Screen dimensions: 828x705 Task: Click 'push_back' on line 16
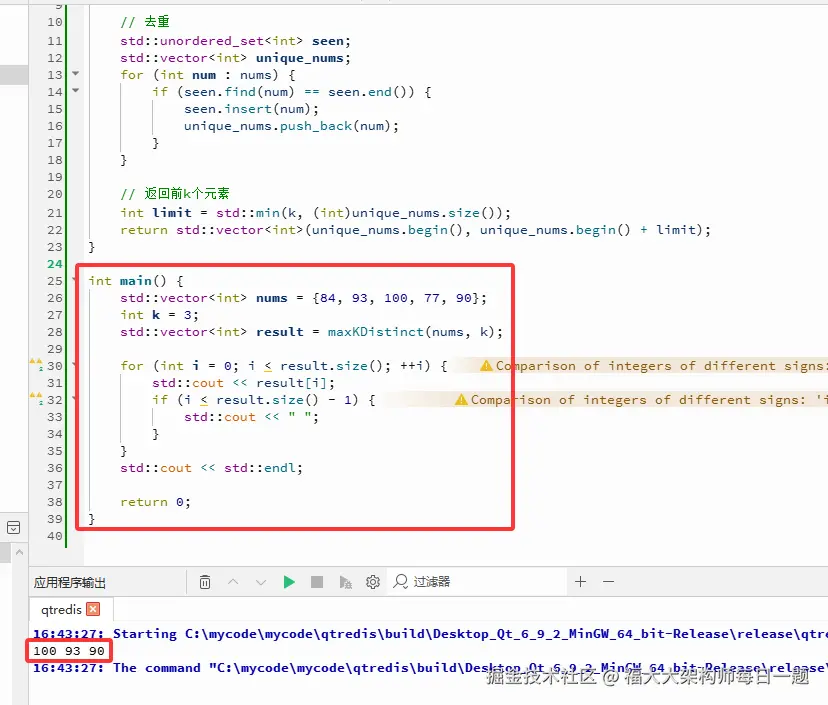tap(316, 126)
